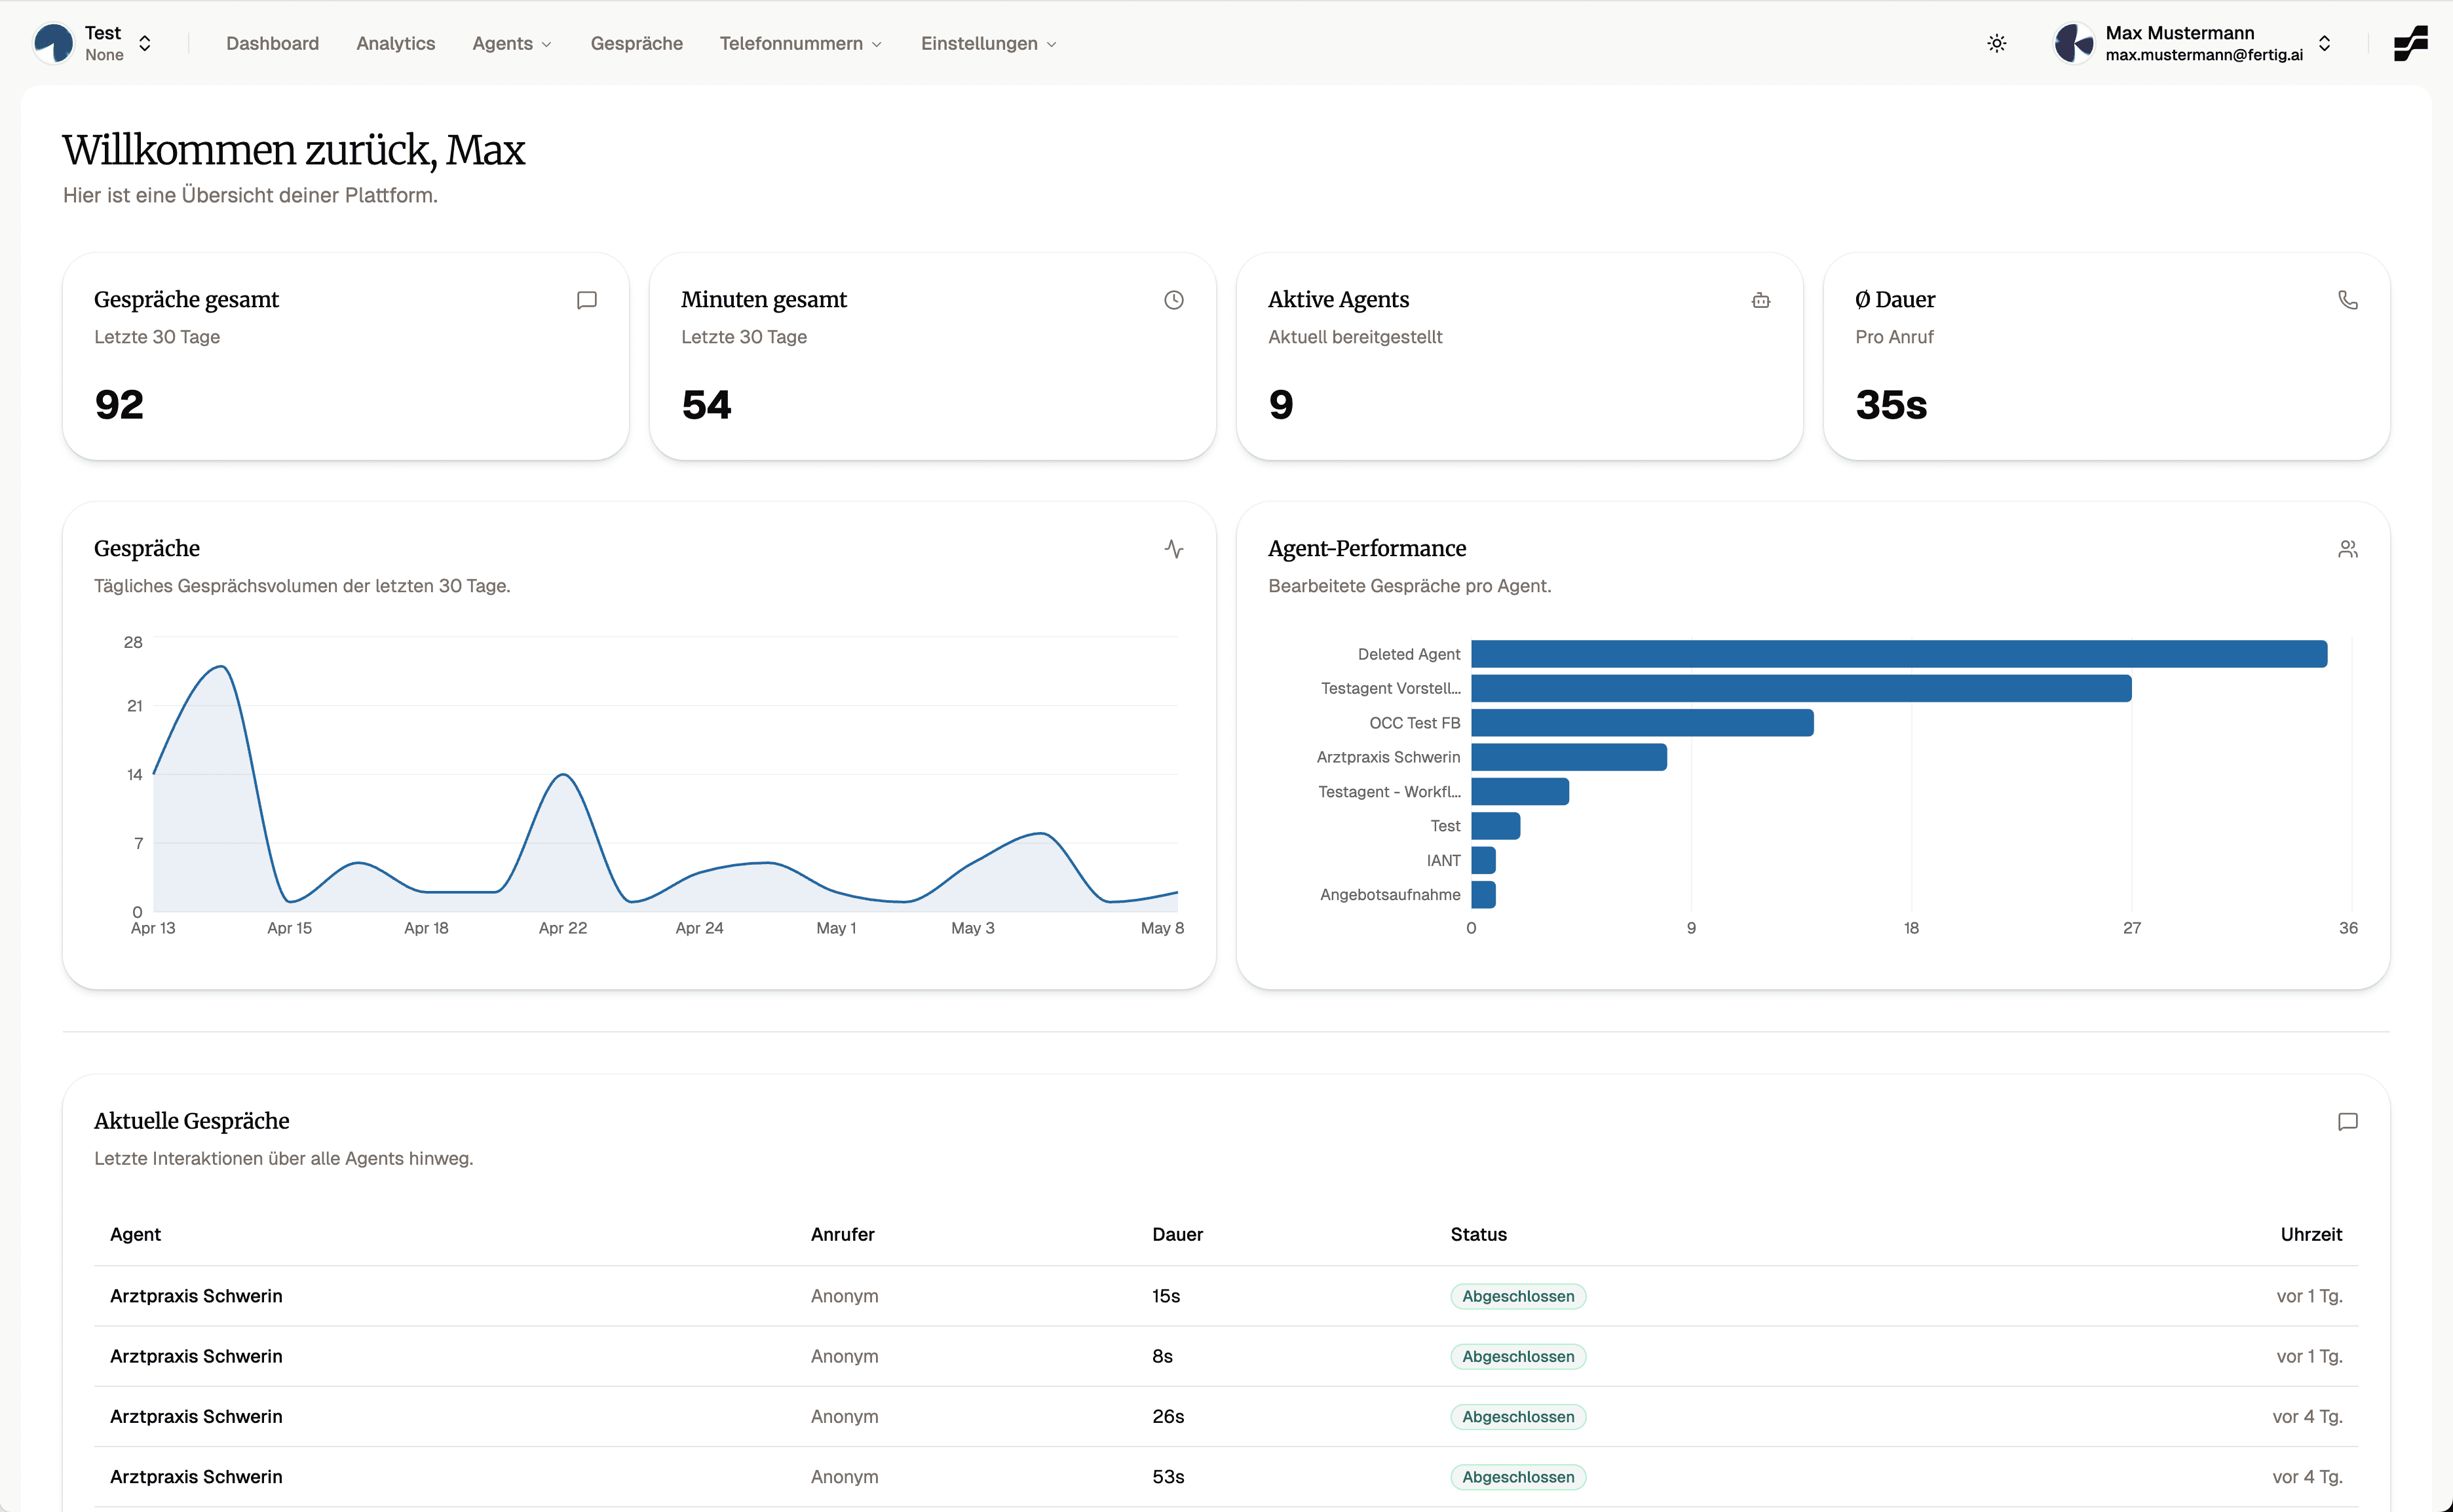
Task: Click the robot icon in Aktive Agents card
Action: [x=1761, y=300]
